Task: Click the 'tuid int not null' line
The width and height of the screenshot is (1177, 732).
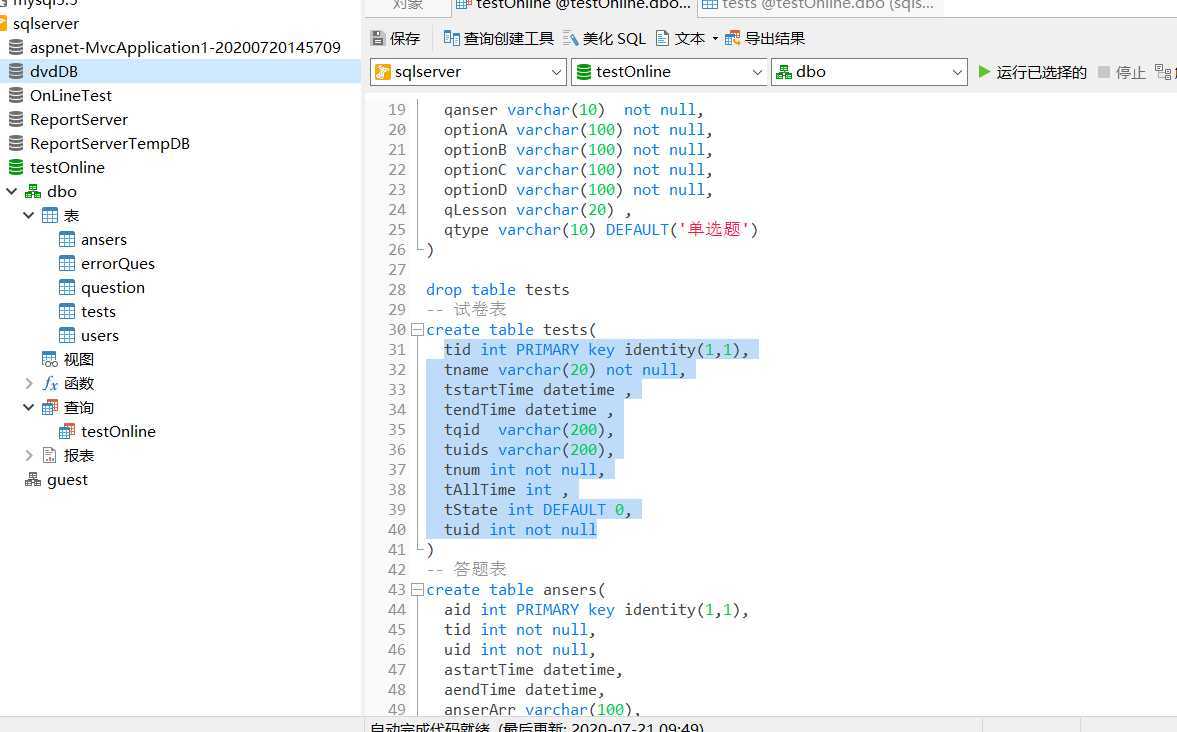Action: (x=520, y=530)
